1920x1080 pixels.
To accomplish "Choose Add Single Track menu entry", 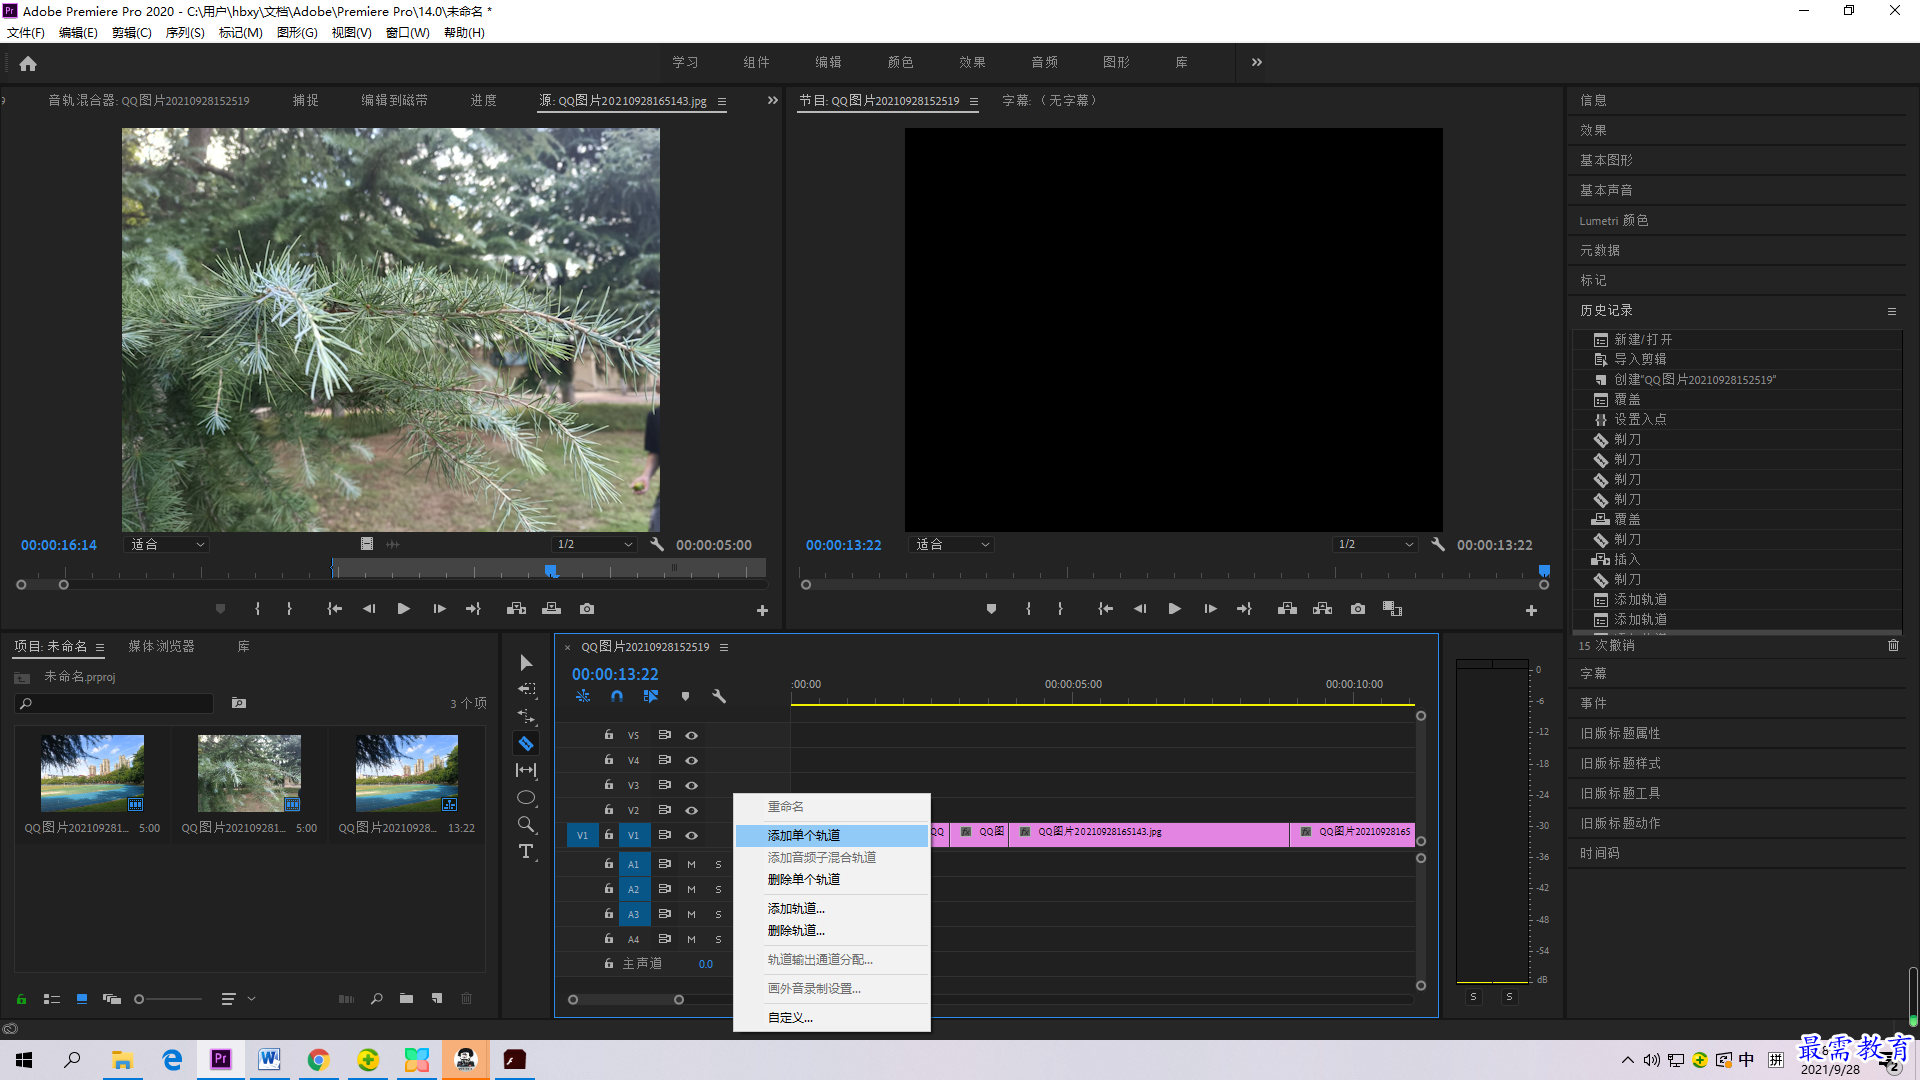I will (x=832, y=836).
